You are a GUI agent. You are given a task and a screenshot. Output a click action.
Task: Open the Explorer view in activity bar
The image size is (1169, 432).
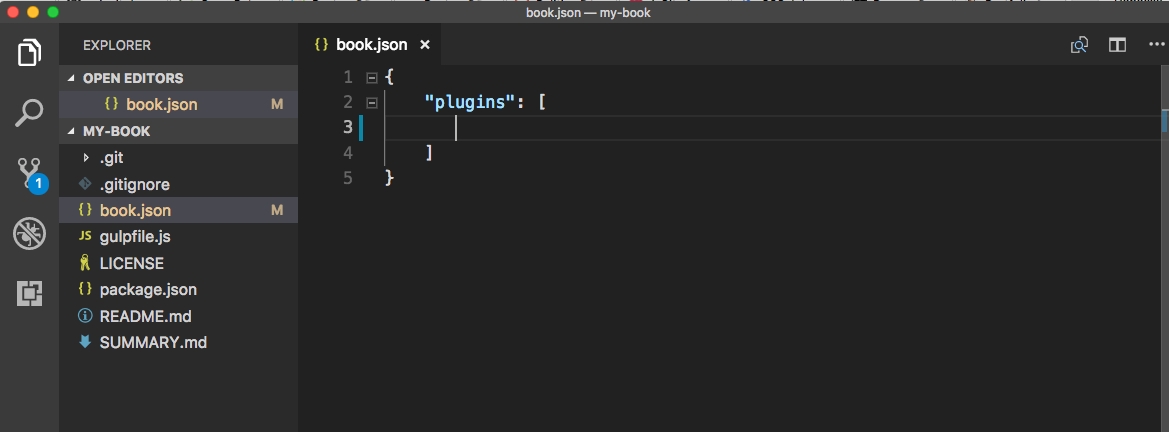pyautogui.click(x=30, y=53)
